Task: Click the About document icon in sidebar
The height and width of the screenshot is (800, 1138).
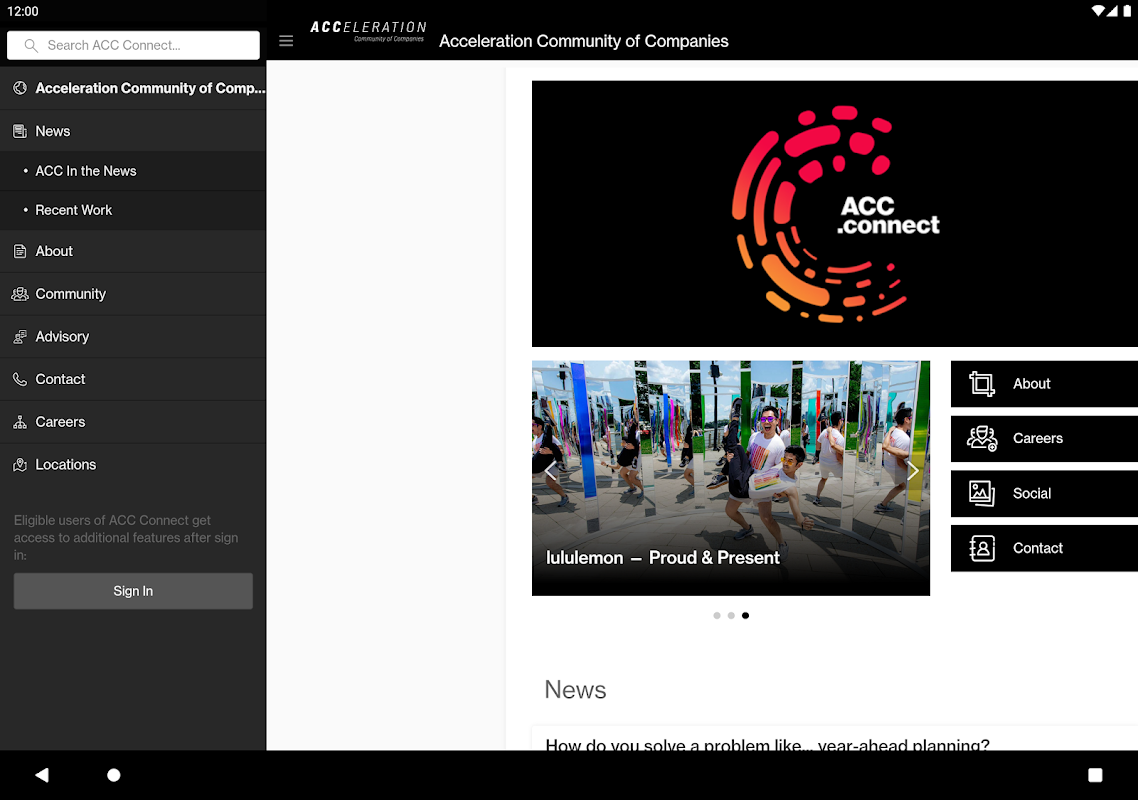Action: (x=20, y=251)
